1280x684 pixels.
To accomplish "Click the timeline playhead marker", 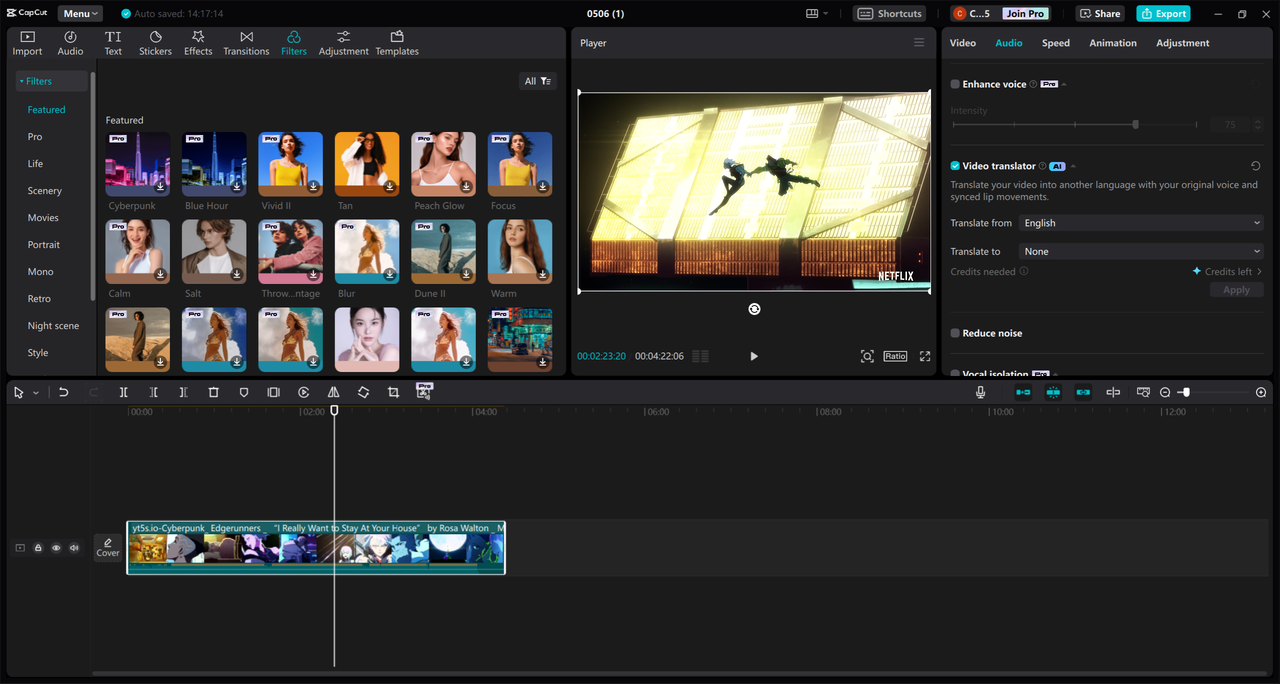I will 334,410.
